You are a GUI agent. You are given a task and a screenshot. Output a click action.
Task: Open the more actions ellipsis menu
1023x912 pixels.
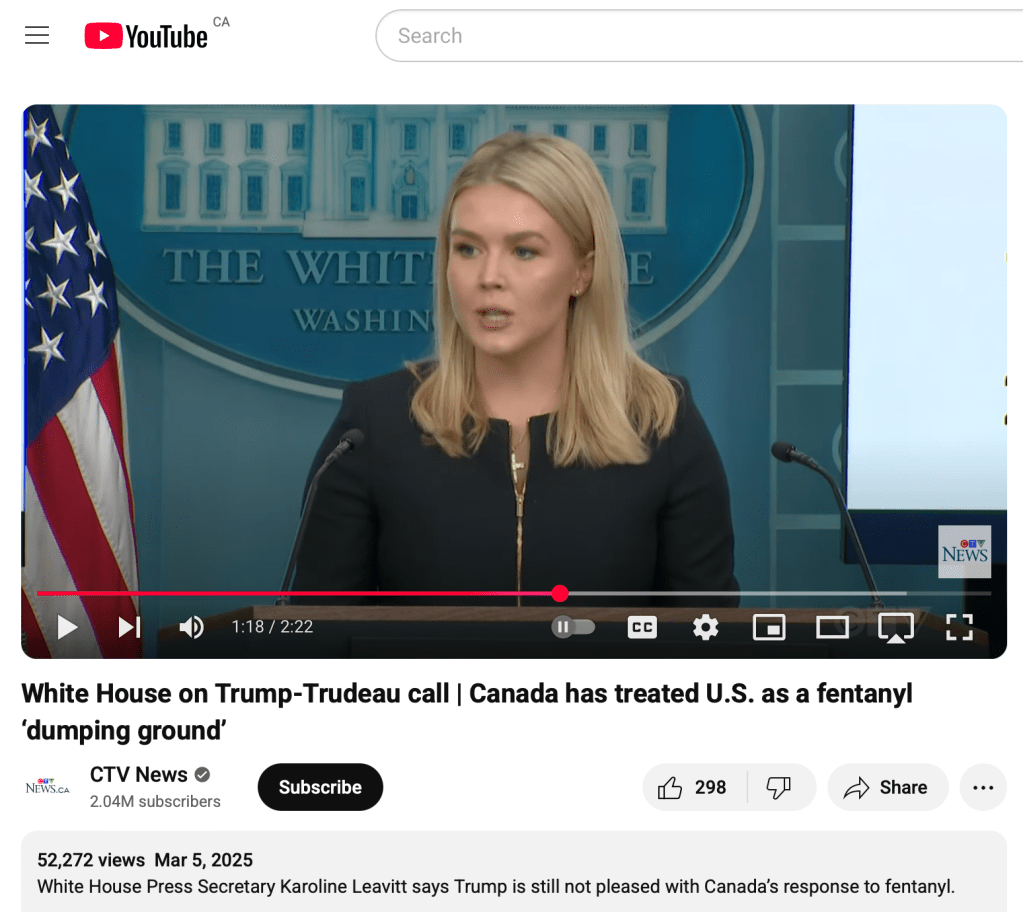983,787
